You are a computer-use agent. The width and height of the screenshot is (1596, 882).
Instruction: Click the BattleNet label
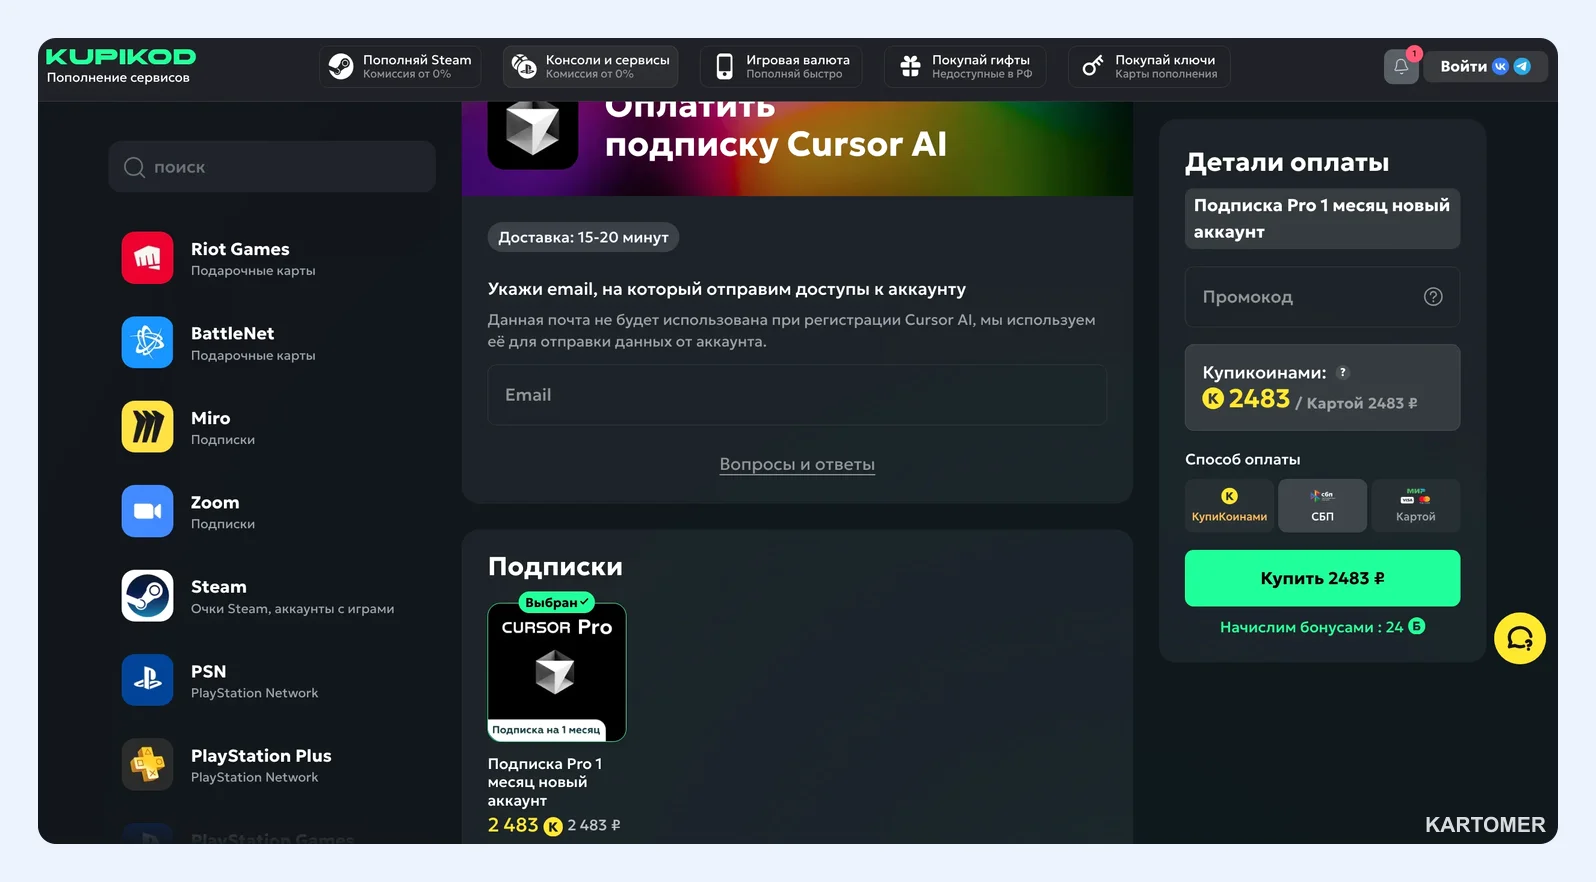coord(232,333)
